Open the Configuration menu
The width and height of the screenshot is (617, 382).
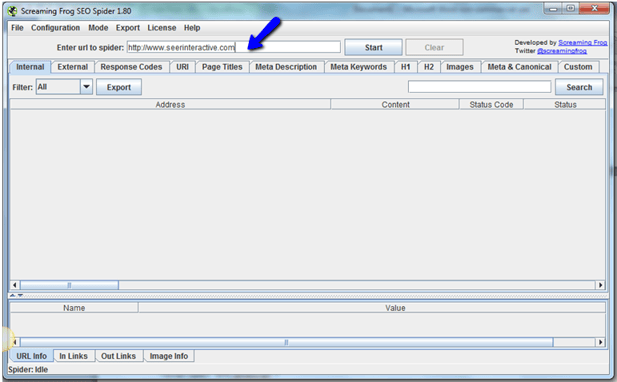(x=55, y=28)
